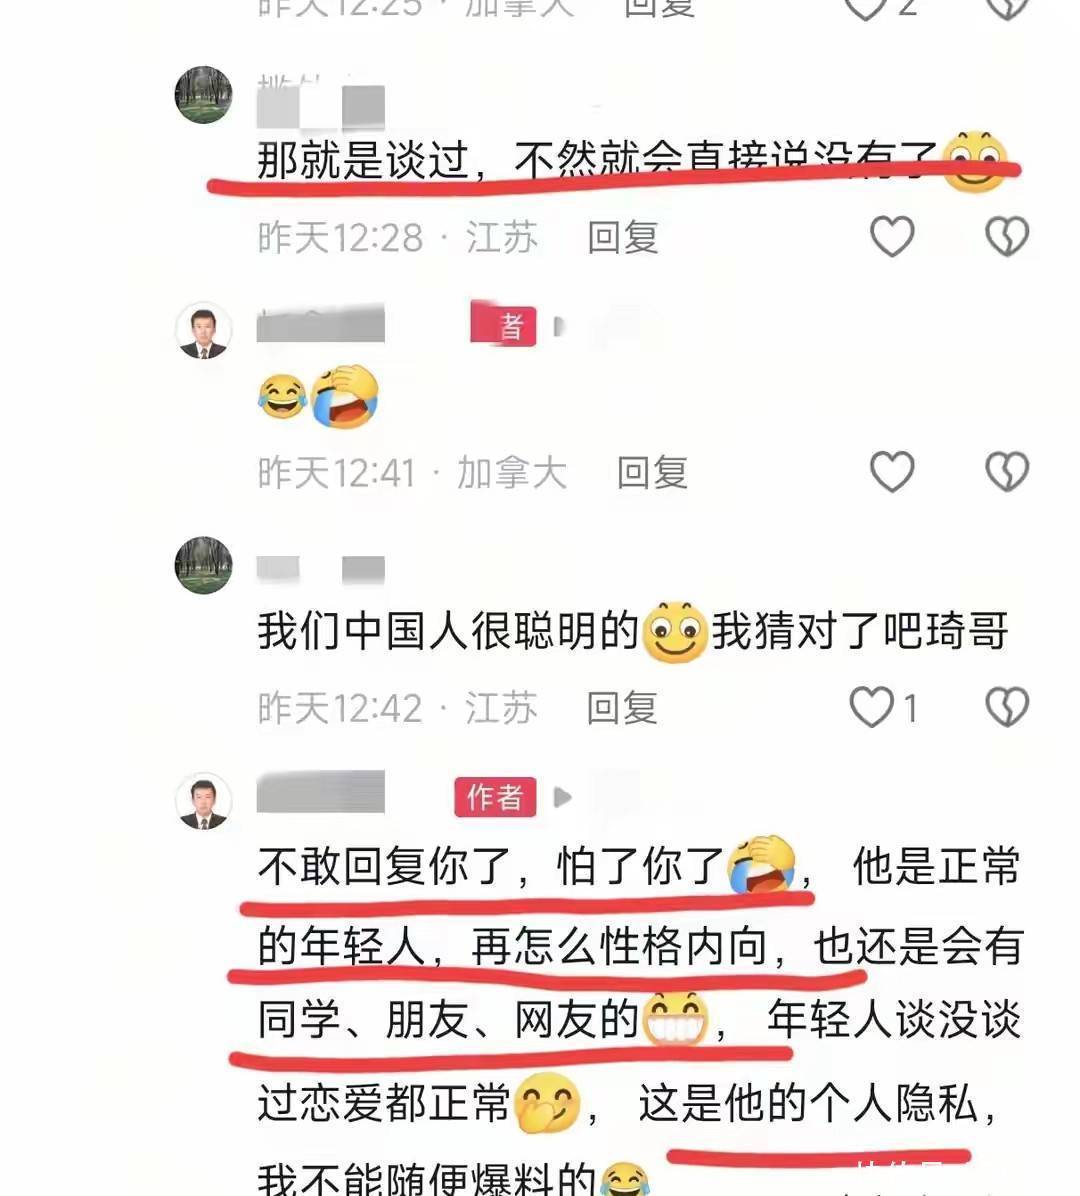The image size is (1080, 1196).
Task: Tap reply-arrow beside author badge on emoji comment
Action: [x=559, y=326]
